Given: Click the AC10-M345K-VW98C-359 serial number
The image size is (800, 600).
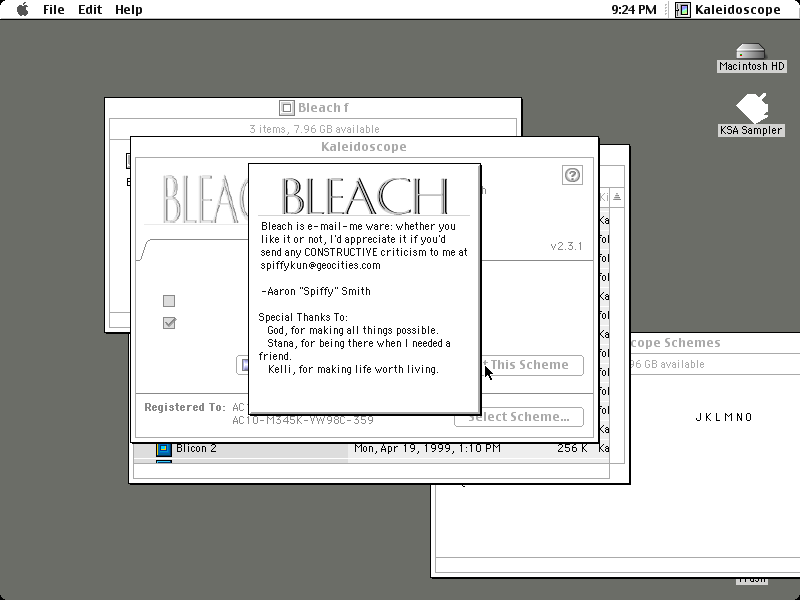Looking at the screenshot, I should tap(303, 420).
